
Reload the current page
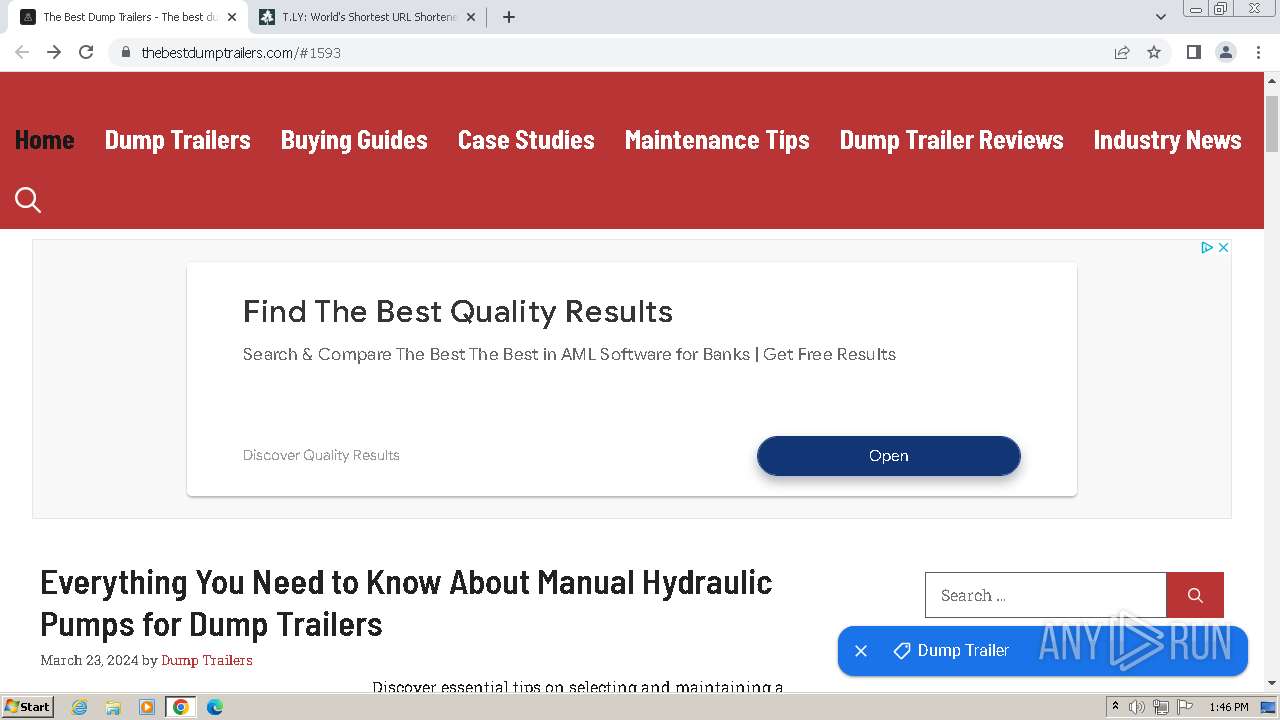point(86,52)
